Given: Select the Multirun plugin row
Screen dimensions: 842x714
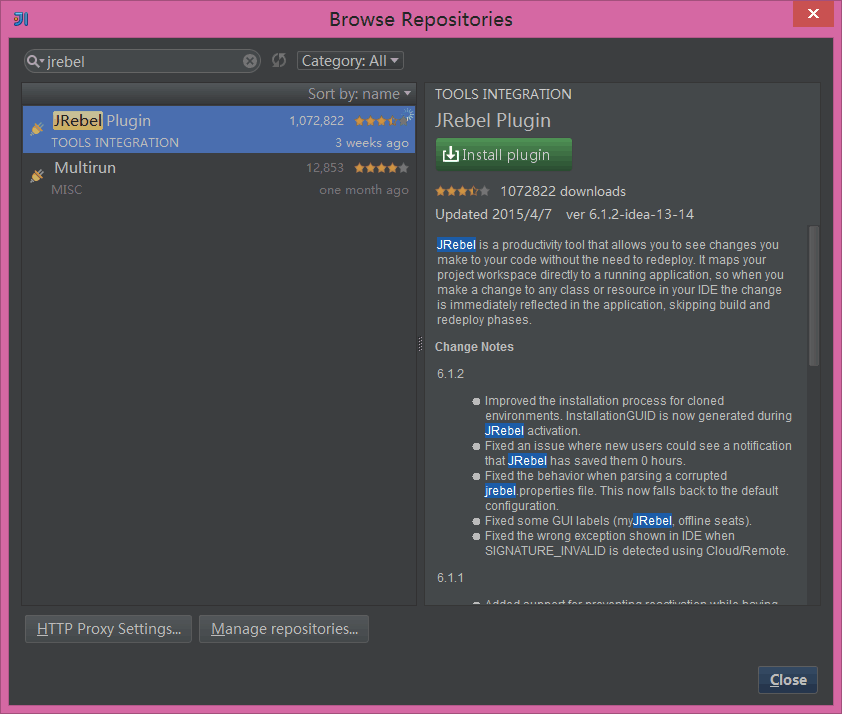Looking at the screenshot, I should tap(219, 177).
